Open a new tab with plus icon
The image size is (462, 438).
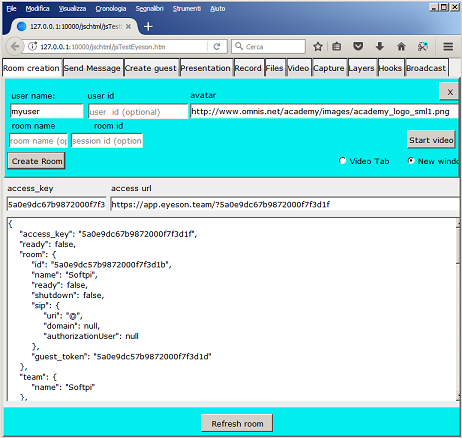tap(148, 26)
